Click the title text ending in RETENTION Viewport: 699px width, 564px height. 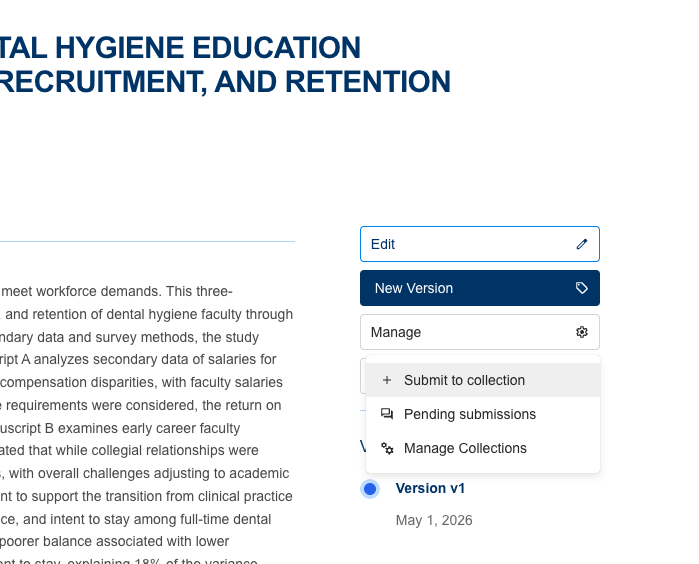click(x=225, y=65)
